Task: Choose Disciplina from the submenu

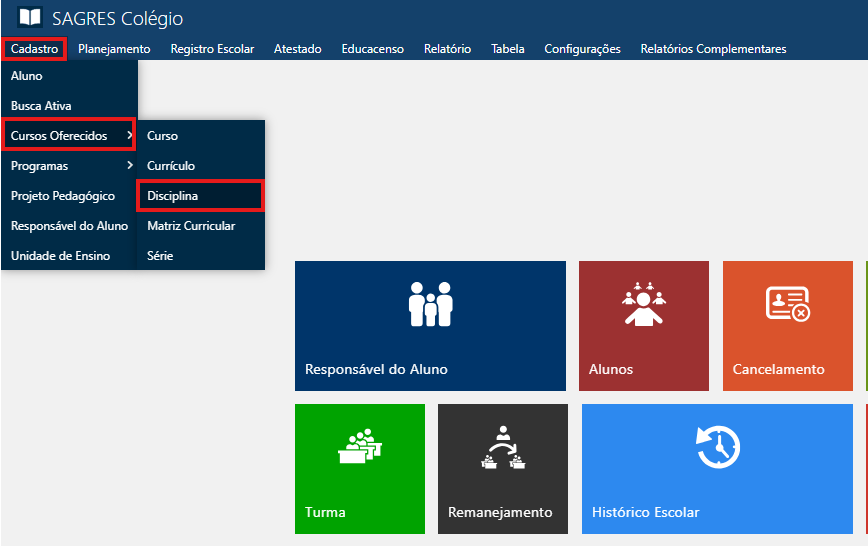Action: 201,195
